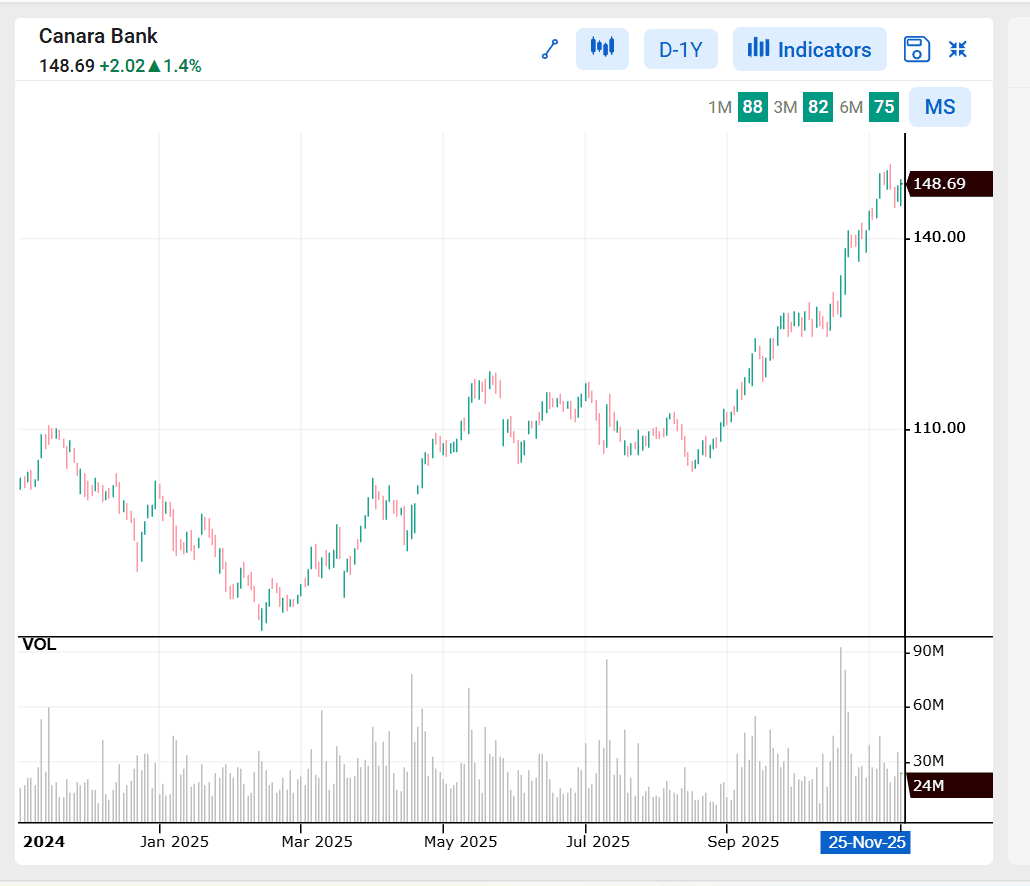Click the 90M volume axis label
This screenshot has width=1030, height=886.
(x=928, y=651)
